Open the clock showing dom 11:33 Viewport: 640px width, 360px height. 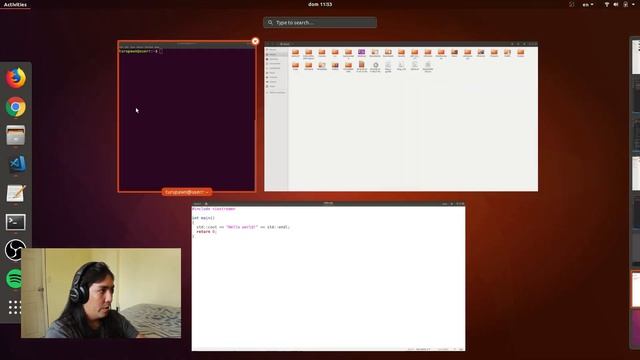320,4
